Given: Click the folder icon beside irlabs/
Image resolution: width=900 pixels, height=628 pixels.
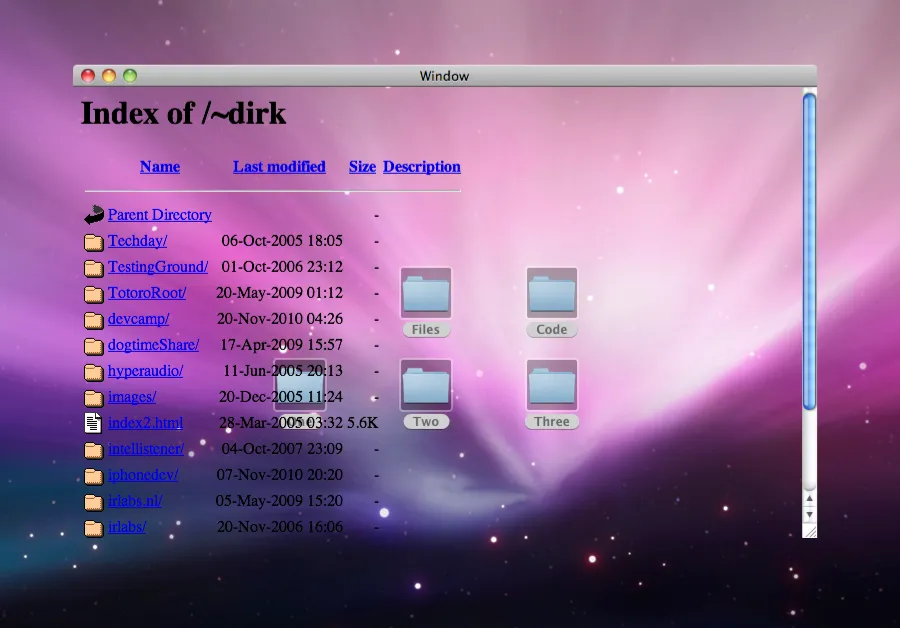Looking at the screenshot, I should [x=94, y=528].
